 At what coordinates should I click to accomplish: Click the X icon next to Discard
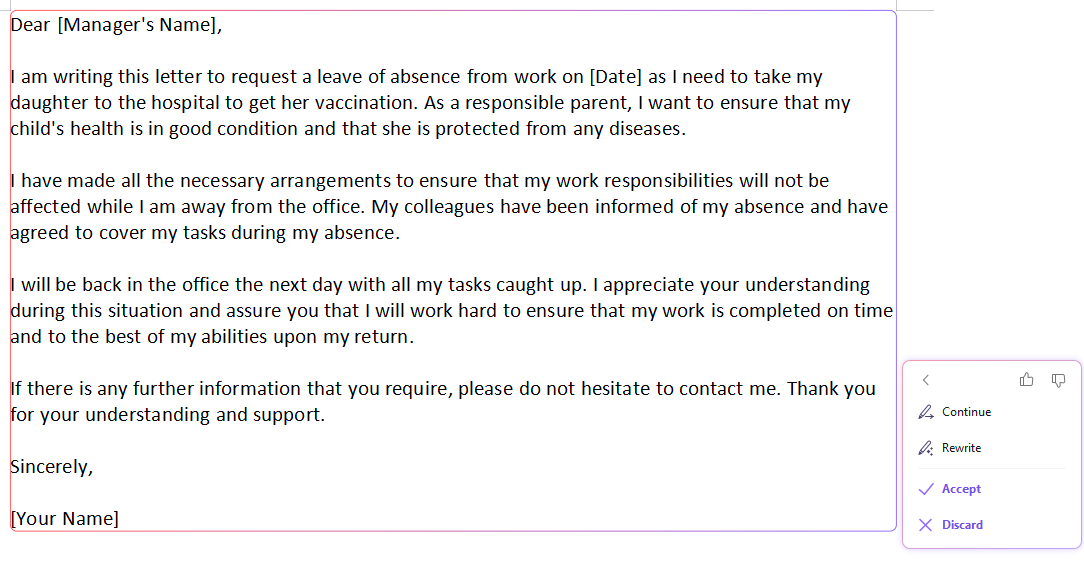point(926,525)
